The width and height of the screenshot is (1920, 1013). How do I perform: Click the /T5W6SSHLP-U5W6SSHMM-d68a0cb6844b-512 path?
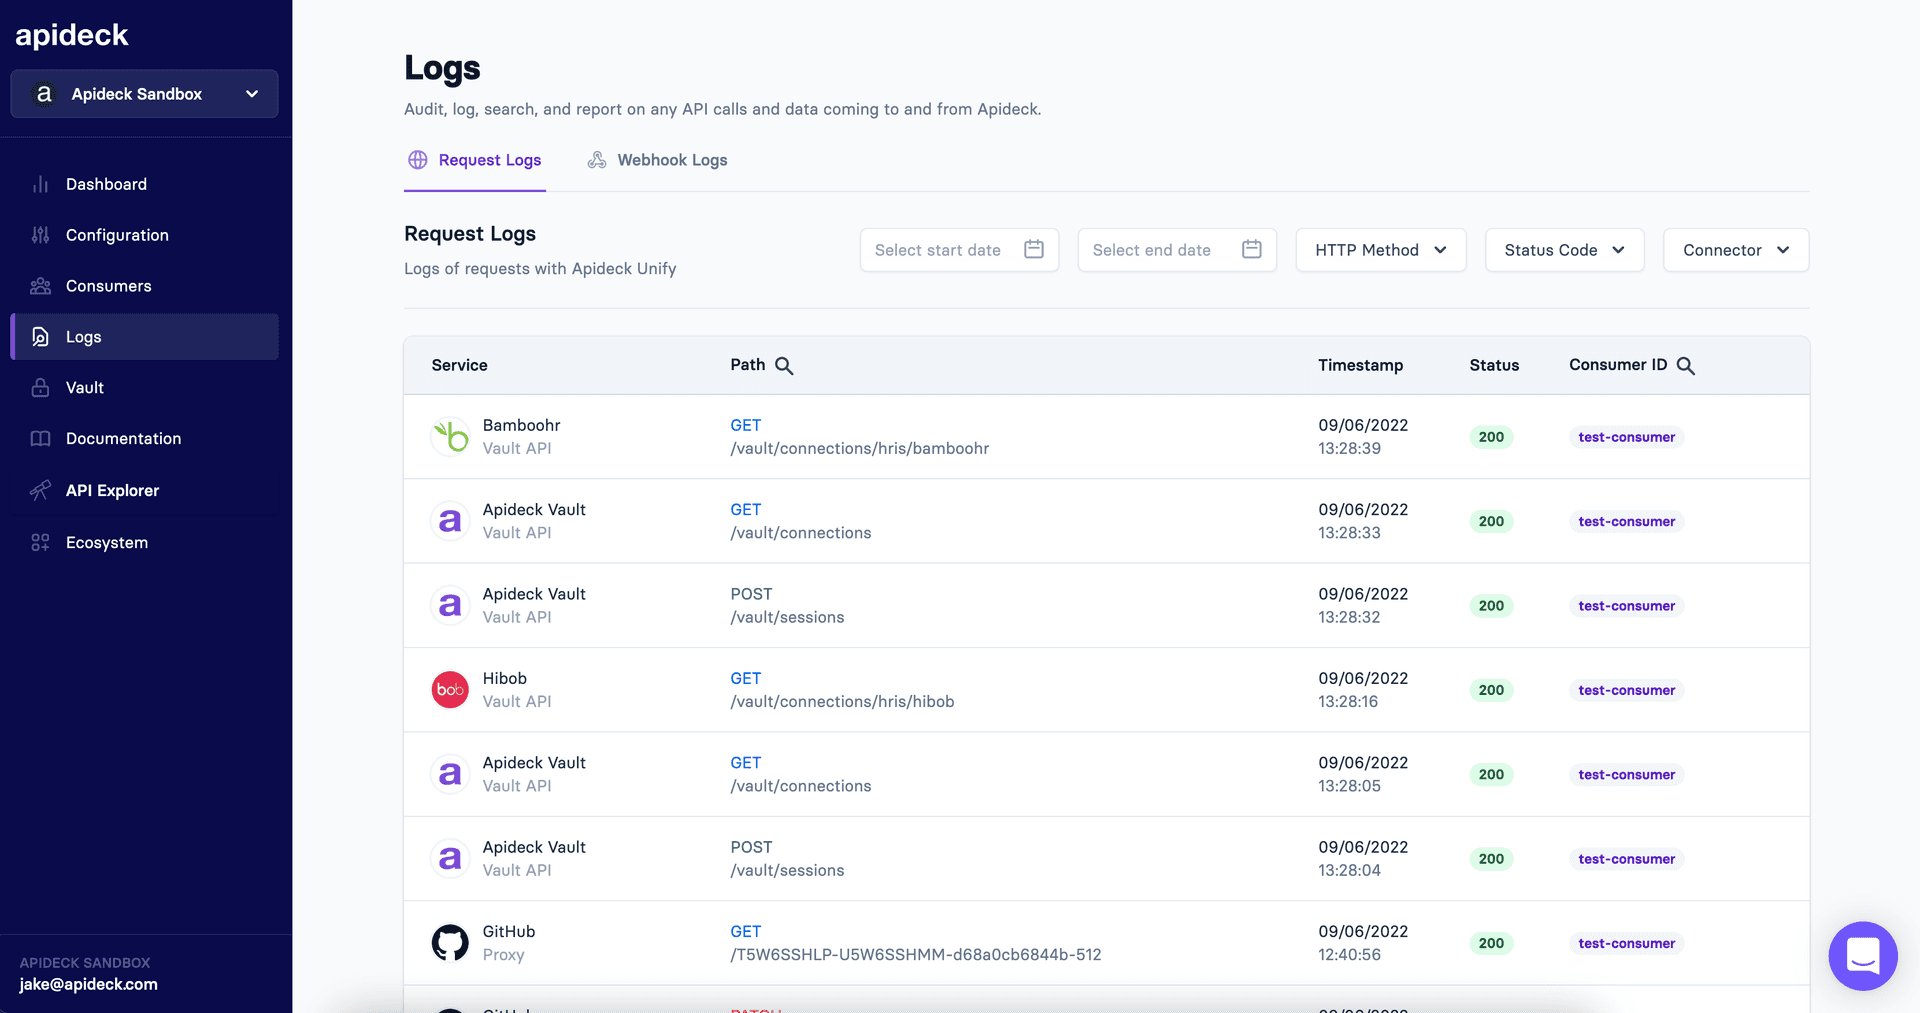(x=916, y=954)
